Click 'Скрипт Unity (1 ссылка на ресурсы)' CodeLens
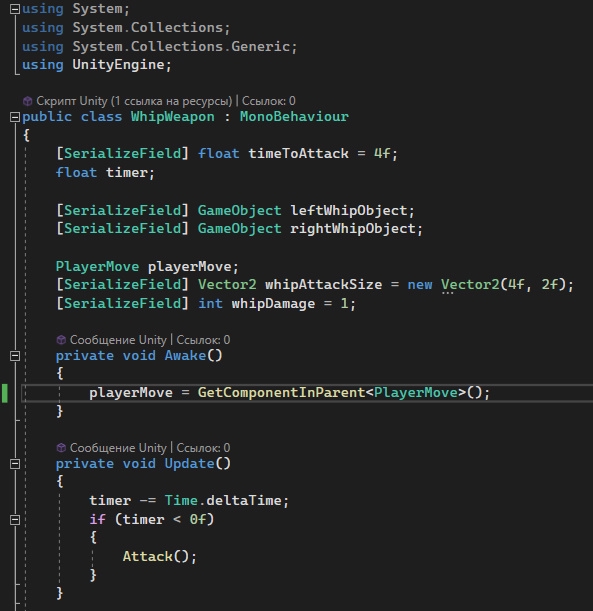This screenshot has height=611, width=593. coord(134,101)
